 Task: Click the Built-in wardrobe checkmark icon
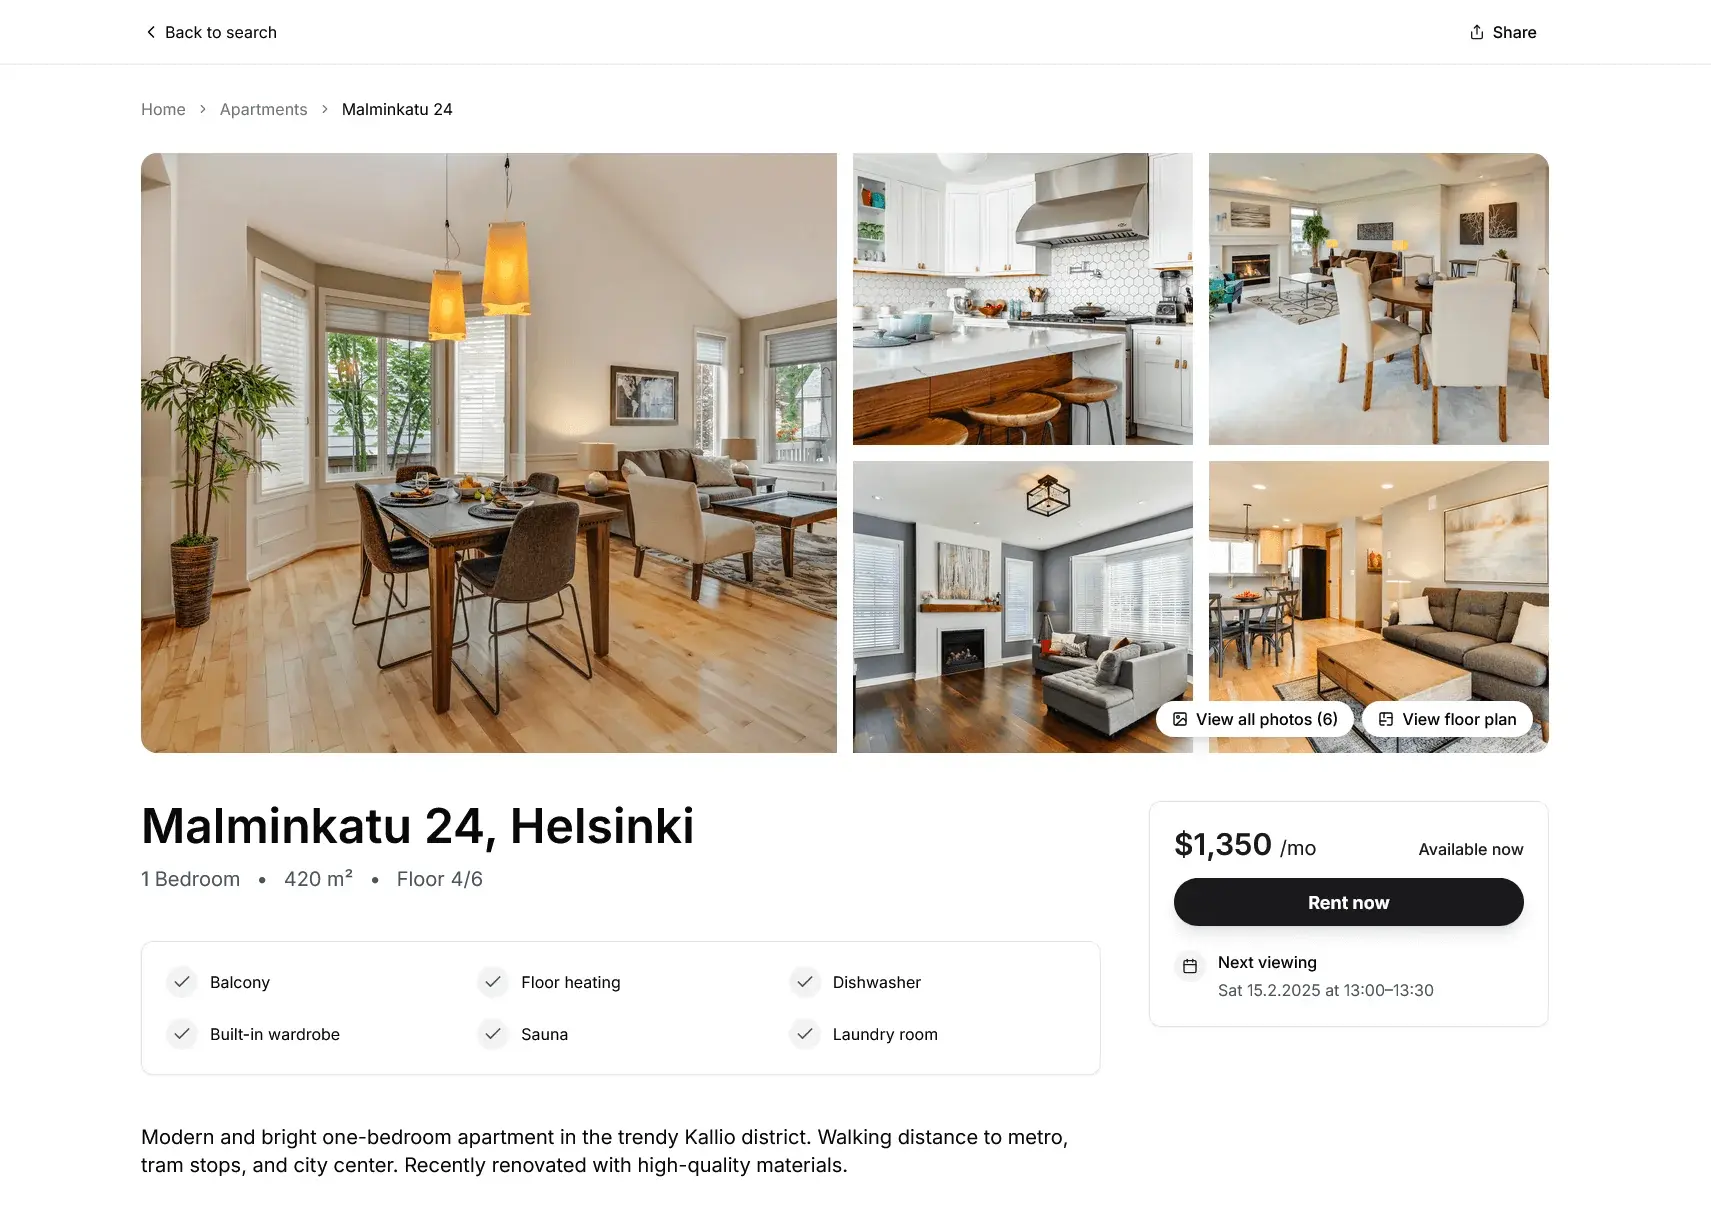[182, 1034]
